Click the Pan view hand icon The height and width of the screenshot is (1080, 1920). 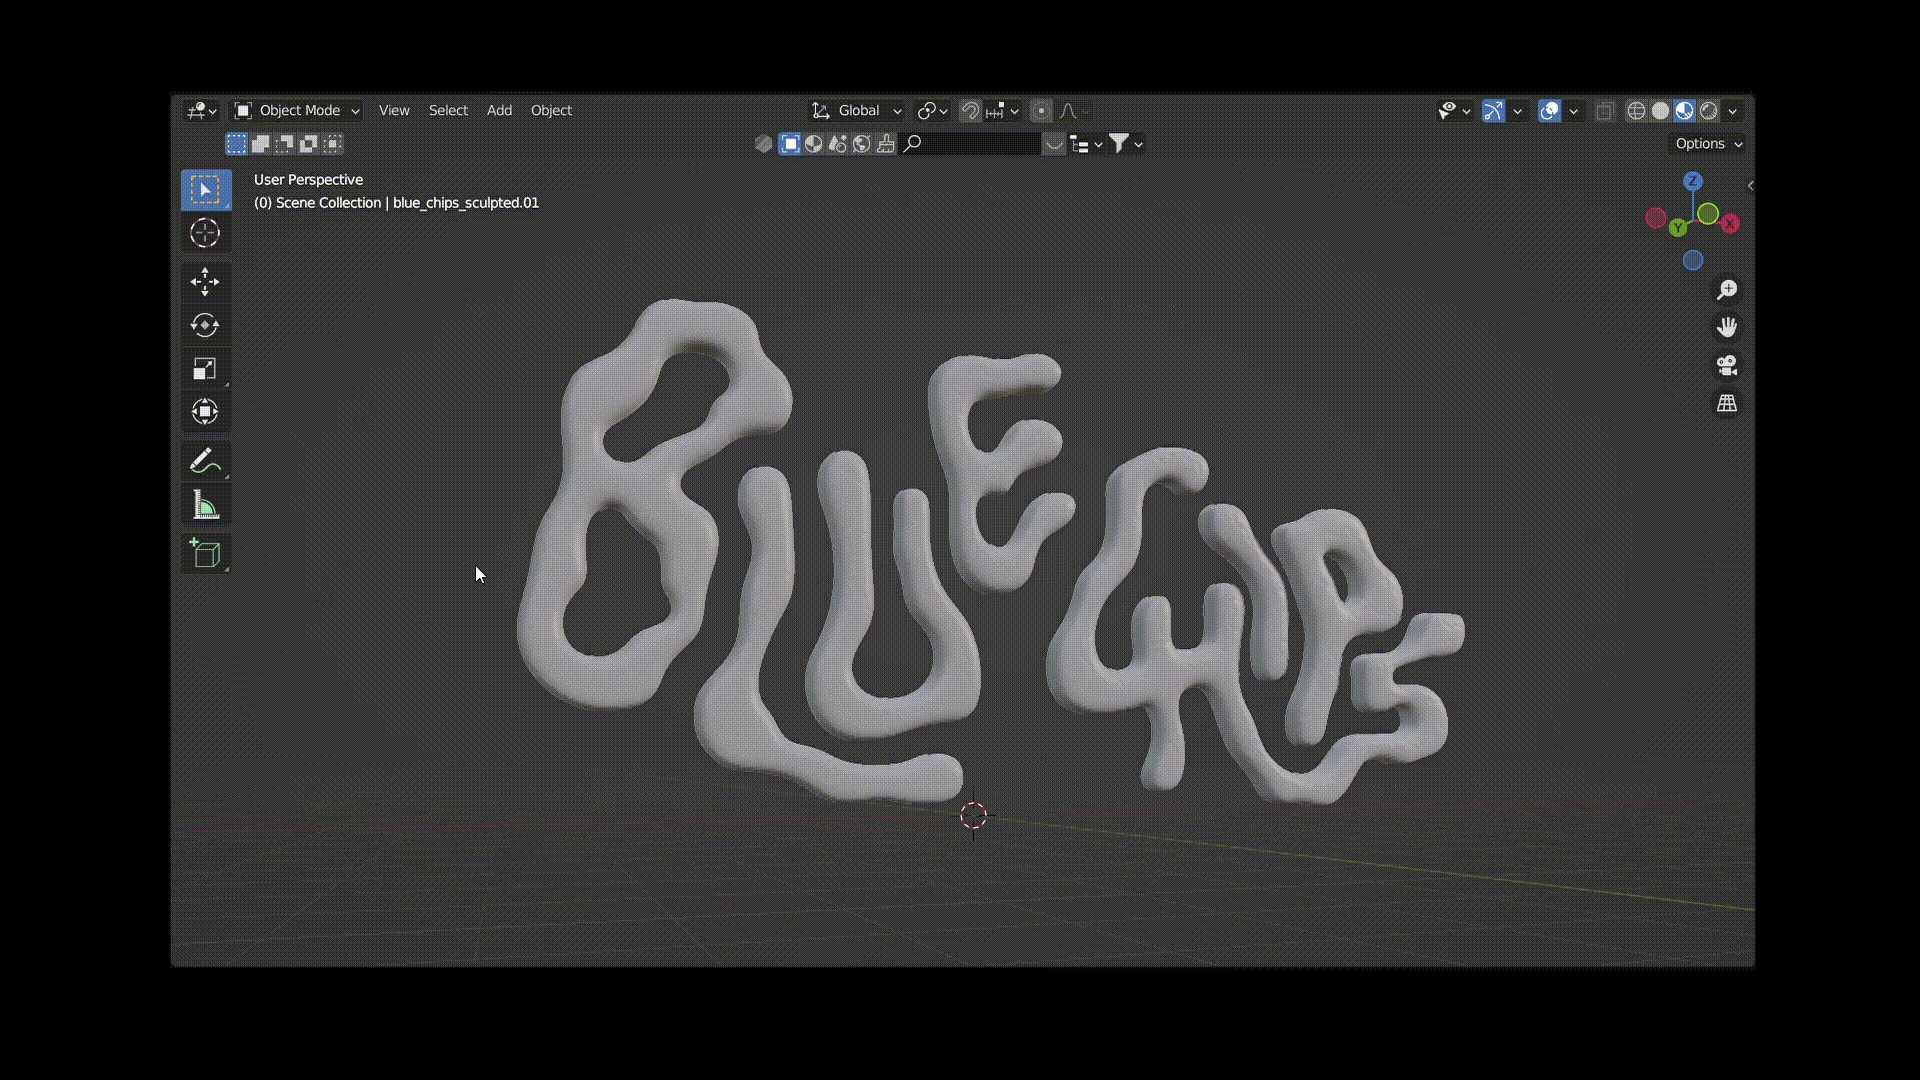tap(1727, 327)
